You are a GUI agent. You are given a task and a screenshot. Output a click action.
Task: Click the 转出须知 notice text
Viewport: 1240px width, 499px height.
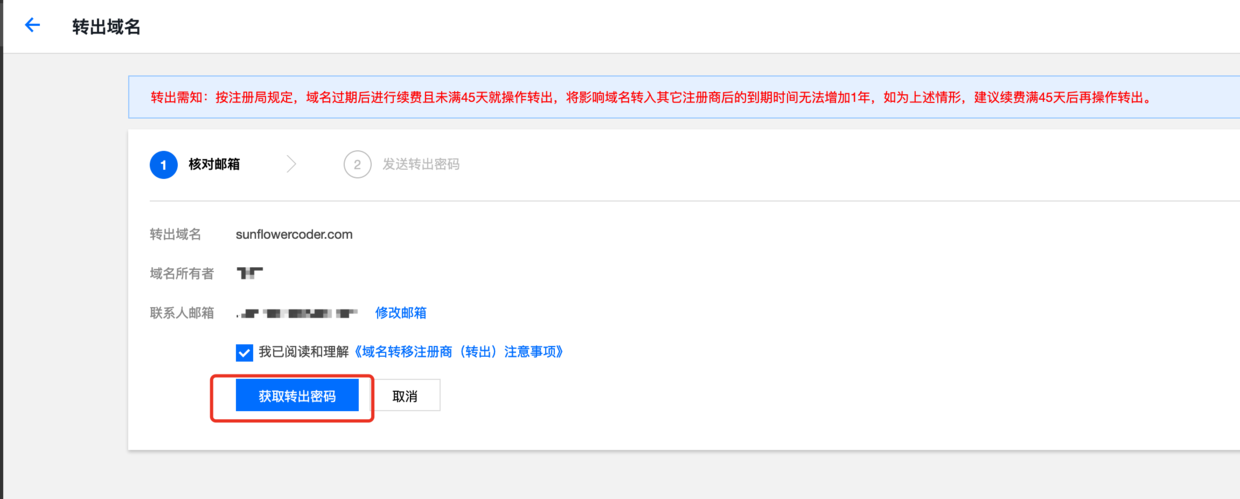[x=651, y=98]
